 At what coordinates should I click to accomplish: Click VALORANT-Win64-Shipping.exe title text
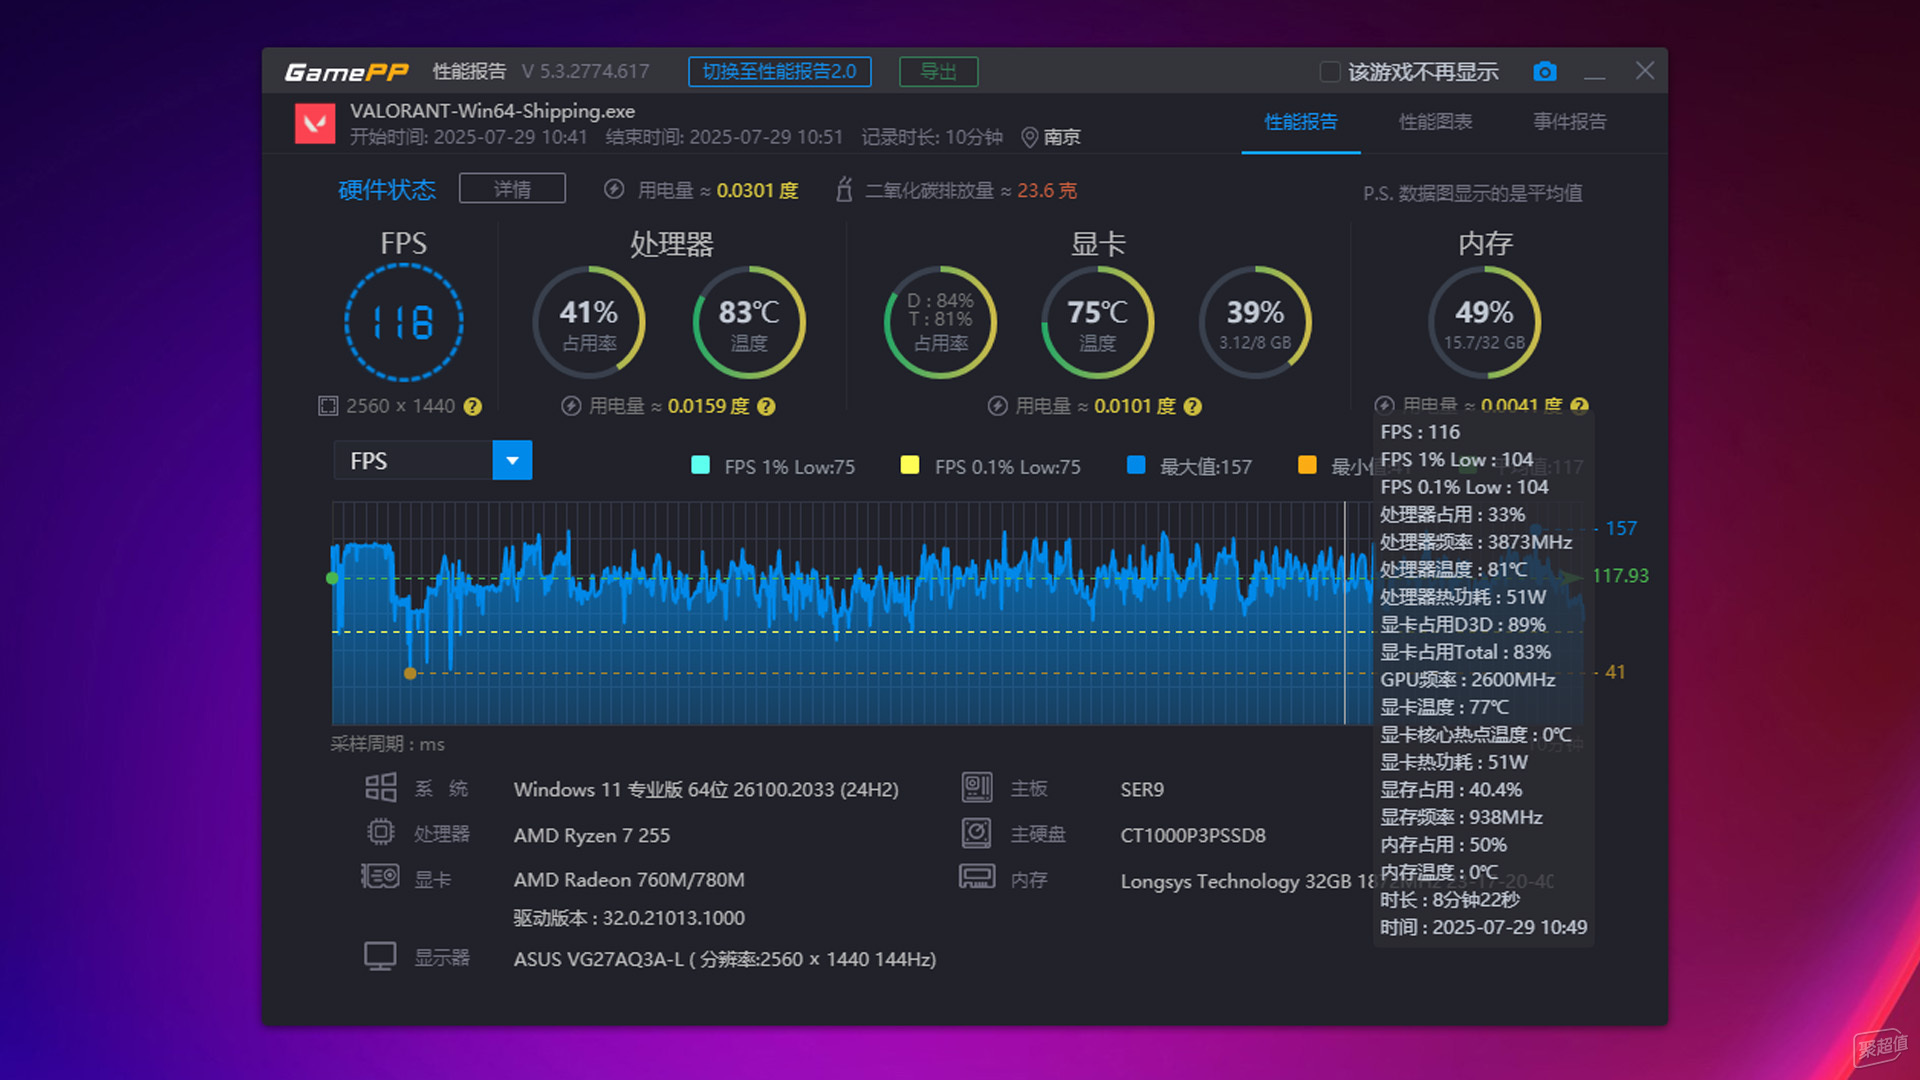[492, 111]
